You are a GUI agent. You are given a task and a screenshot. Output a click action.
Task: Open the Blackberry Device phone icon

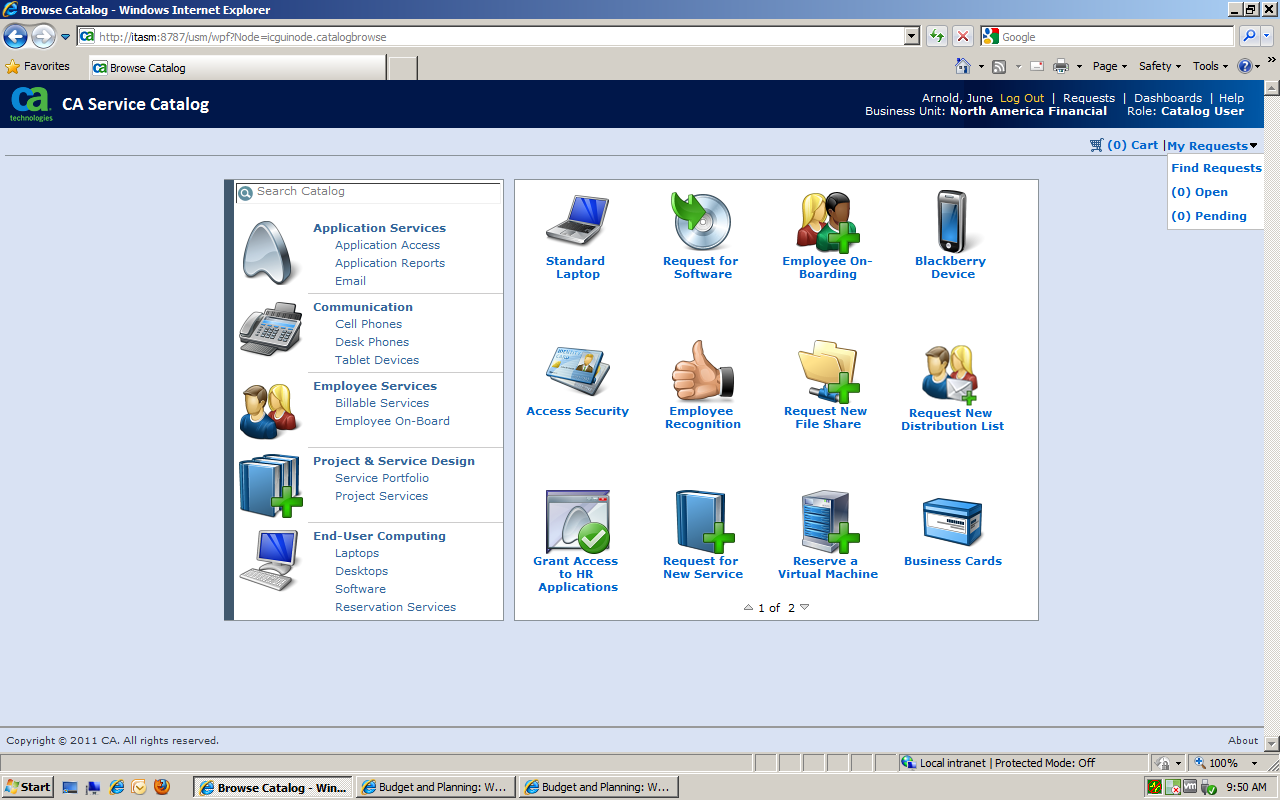(951, 221)
